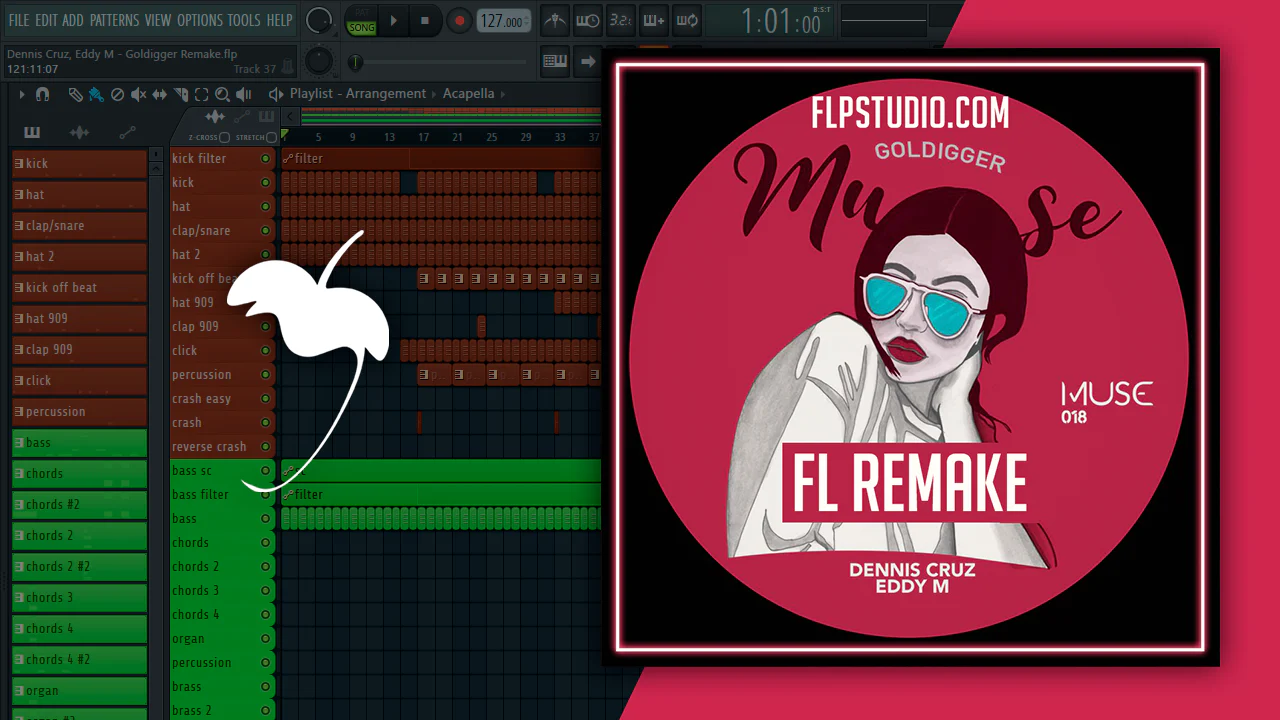Click the step editing arrow icon
This screenshot has height=720, width=1280.
point(588,61)
